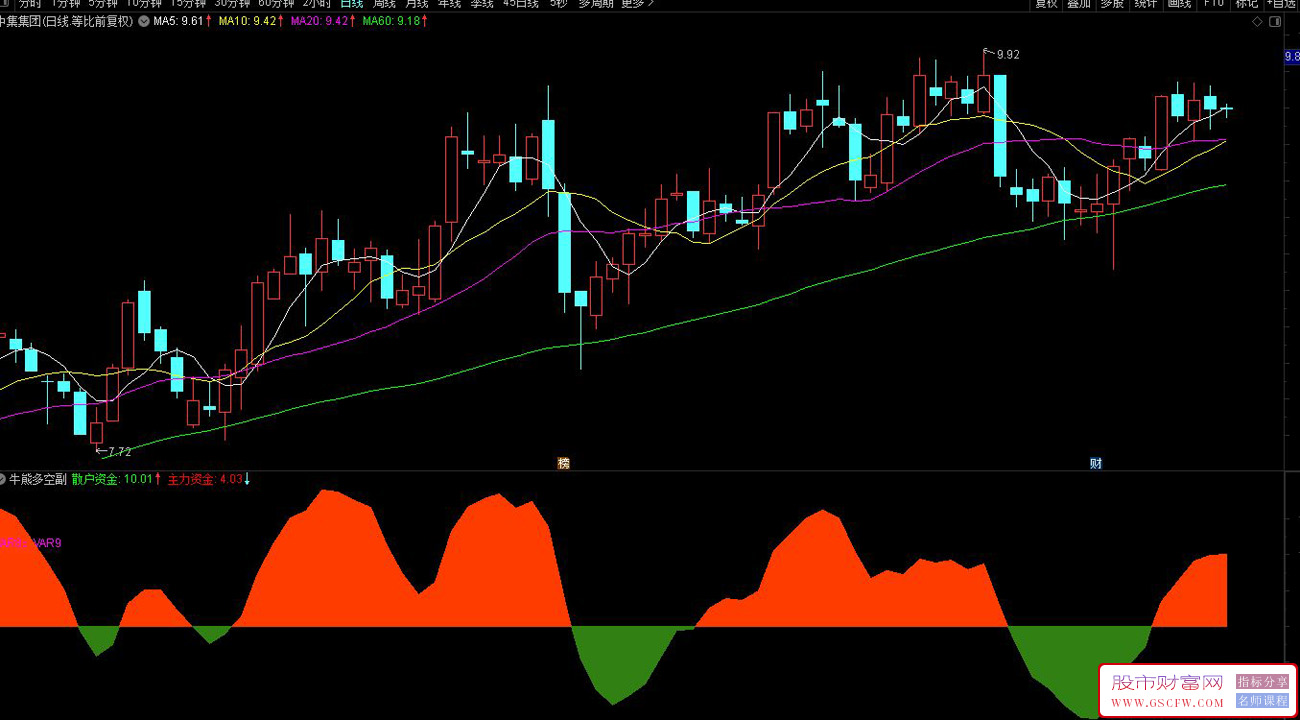Open the 复权 adjustment menu
The width and height of the screenshot is (1300, 720).
pyautogui.click(x=1046, y=4)
